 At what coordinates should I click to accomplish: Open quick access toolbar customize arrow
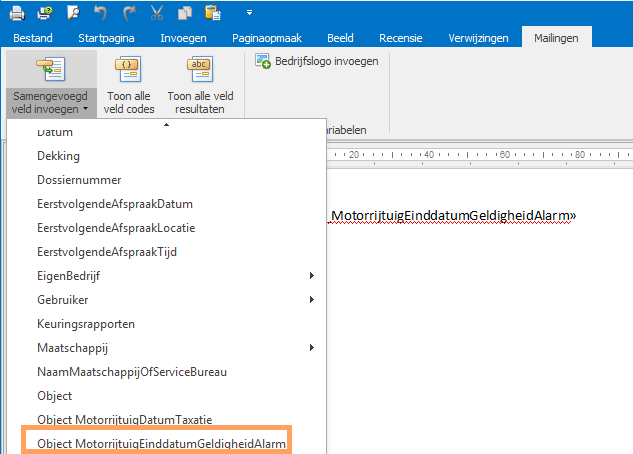[249, 13]
